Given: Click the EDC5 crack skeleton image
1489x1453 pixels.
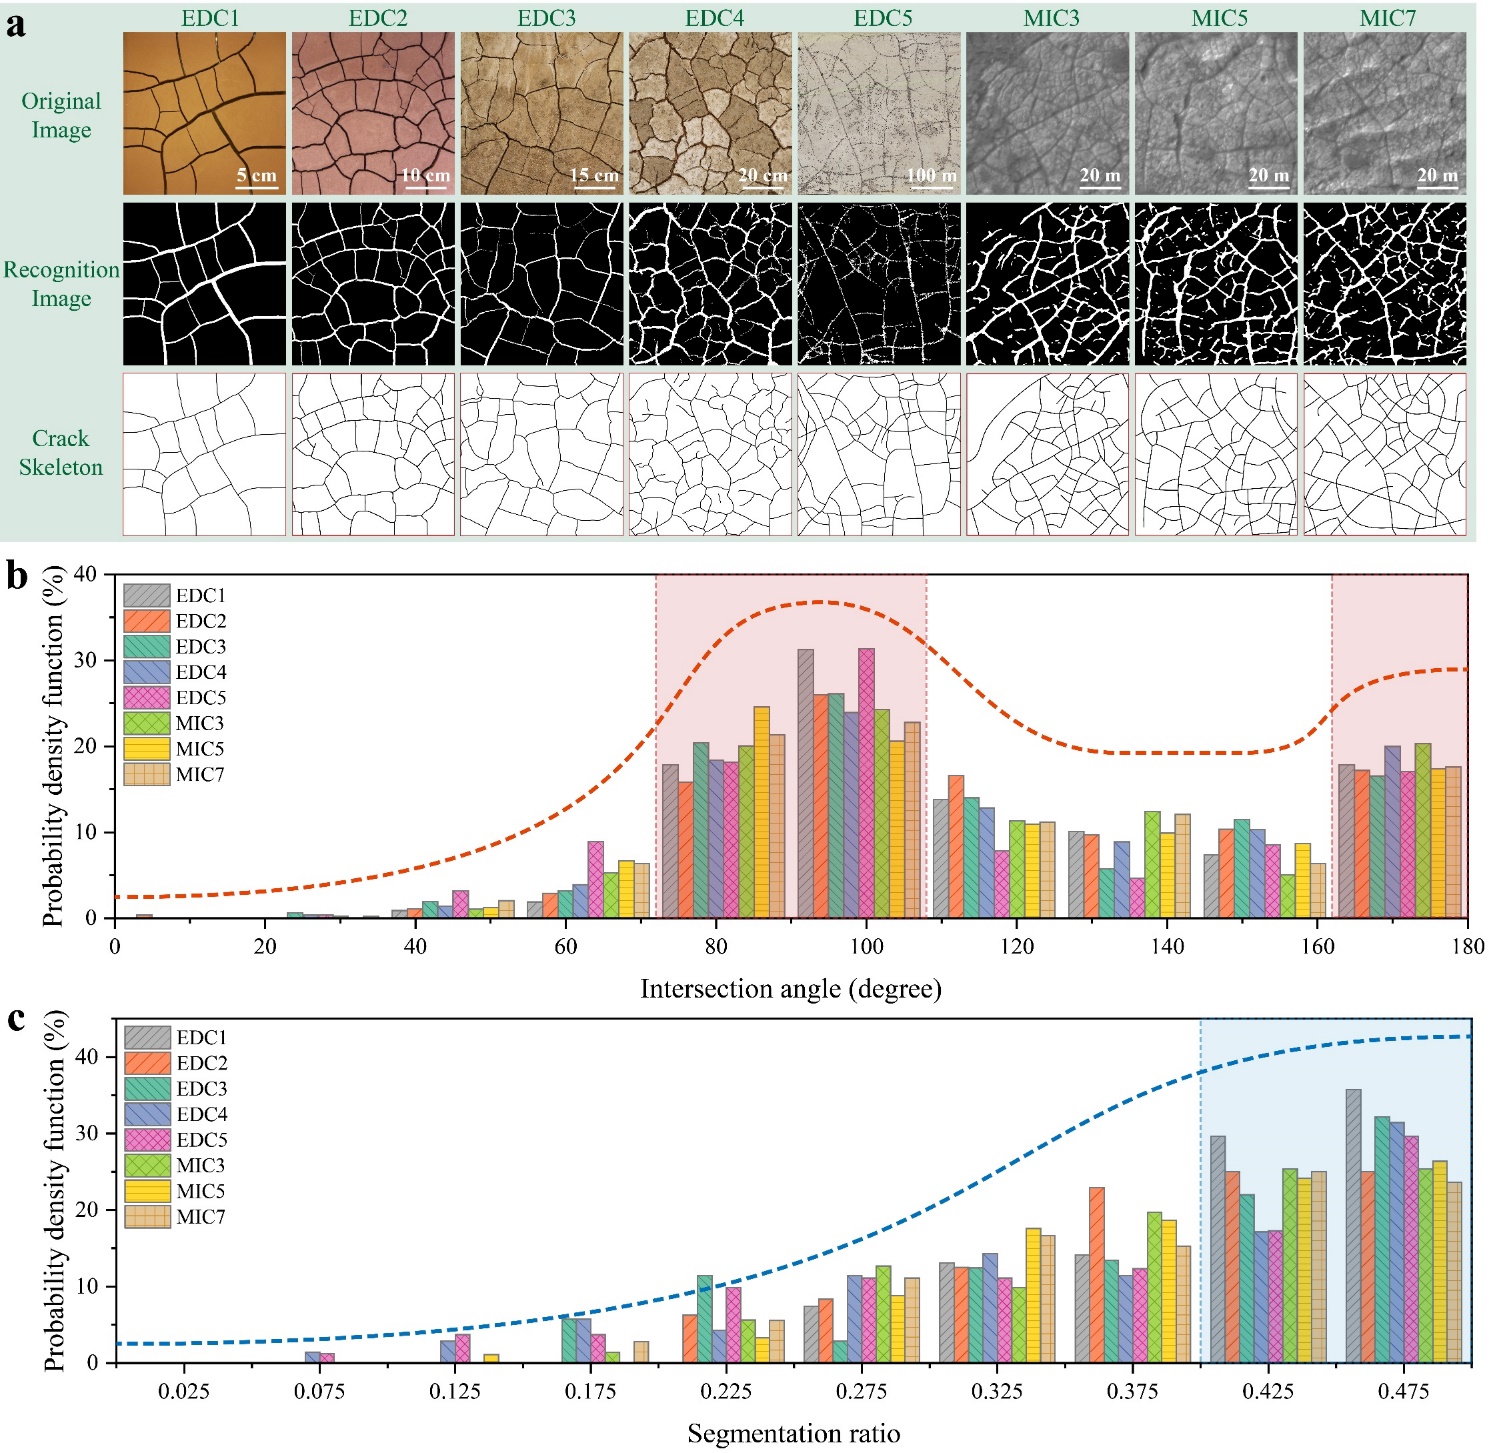Looking at the screenshot, I should 879,455.
